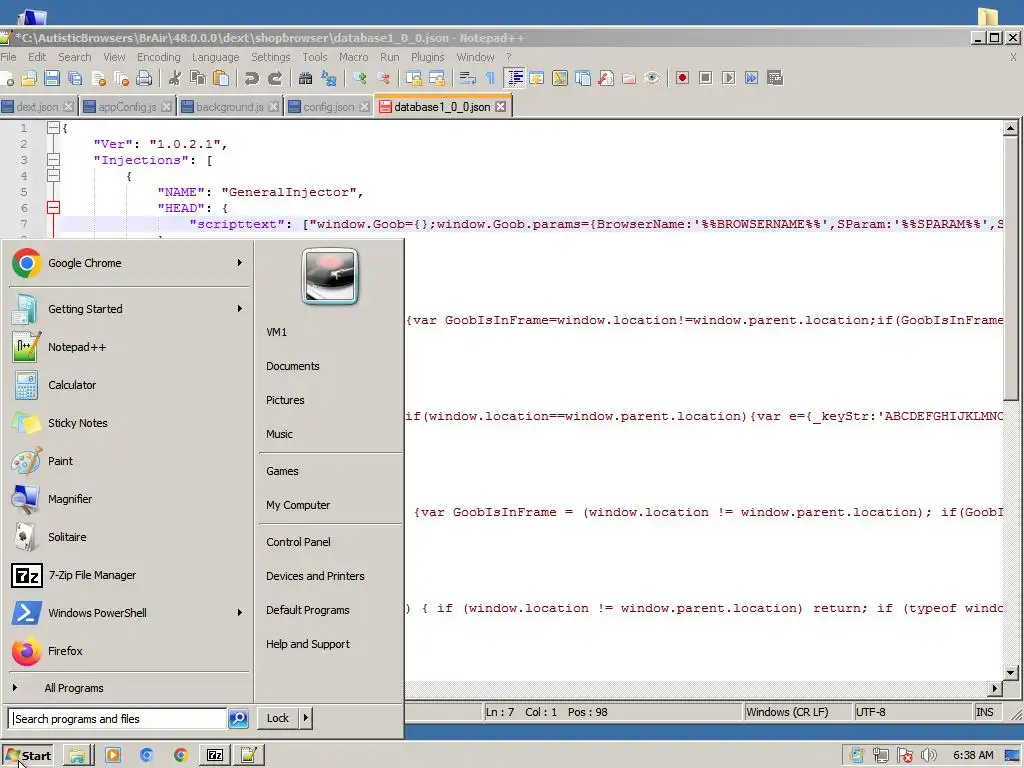Click the Zoom Out toolbar icon
The height and width of the screenshot is (768, 1024).
coord(383,78)
